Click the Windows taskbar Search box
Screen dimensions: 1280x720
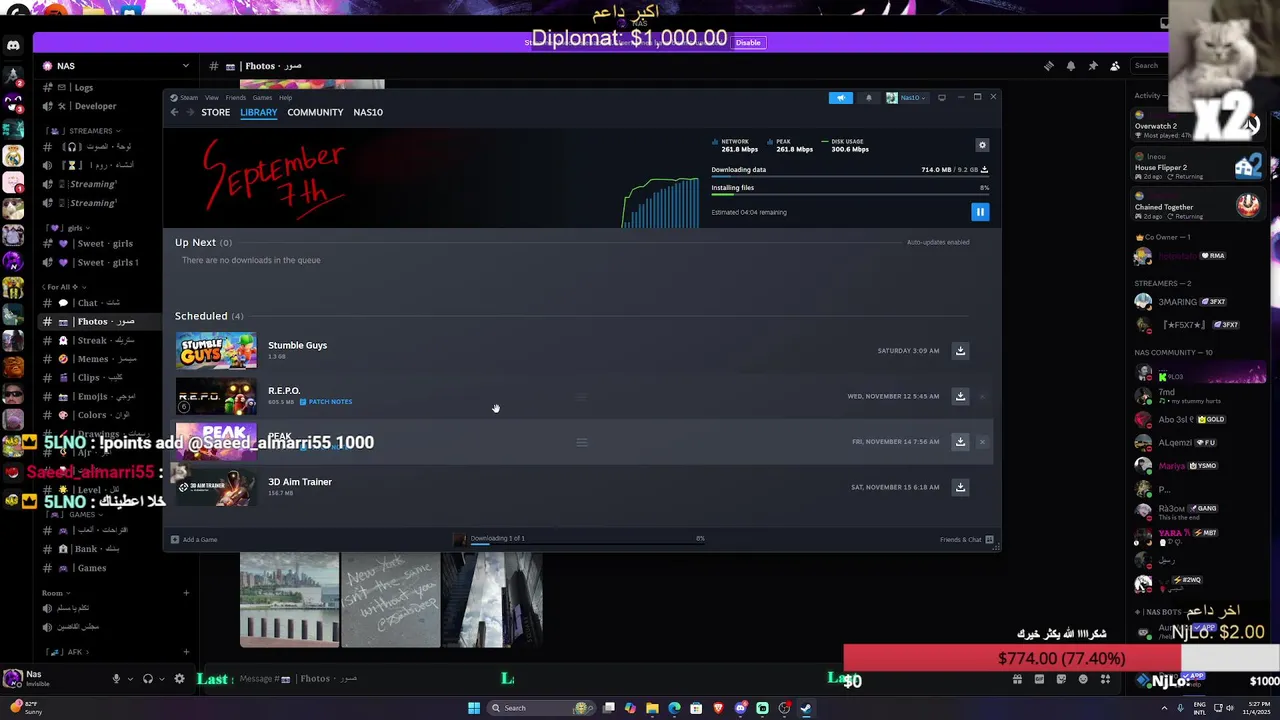540,708
